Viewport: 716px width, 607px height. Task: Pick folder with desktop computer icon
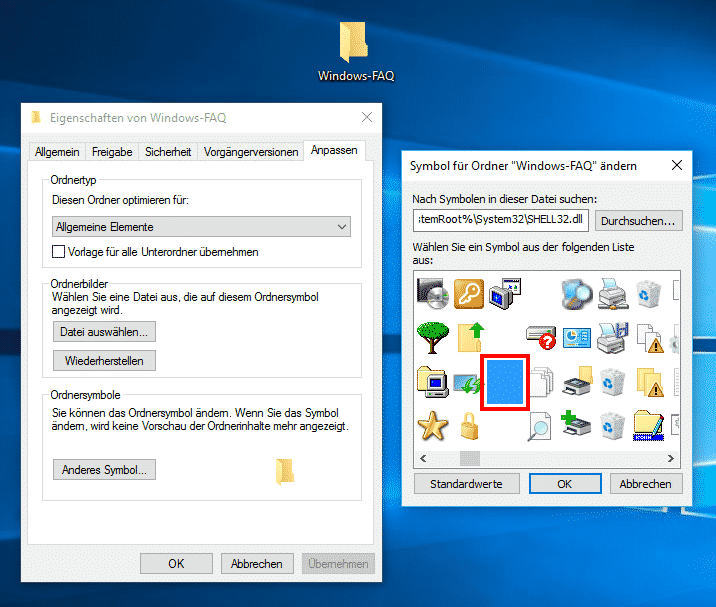click(432, 382)
